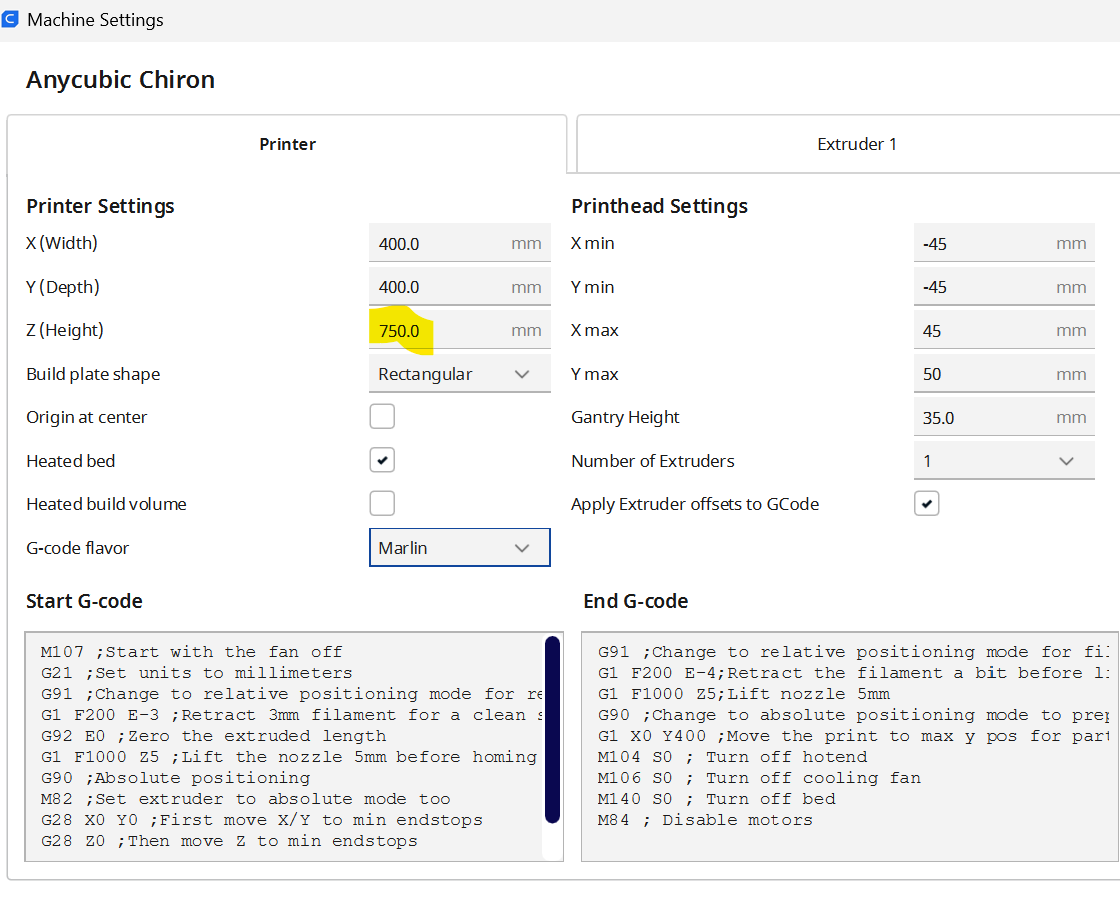The image size is (1120, 910).
Task: Open the Build plate shape dropdown
Action: pos(459,373)
